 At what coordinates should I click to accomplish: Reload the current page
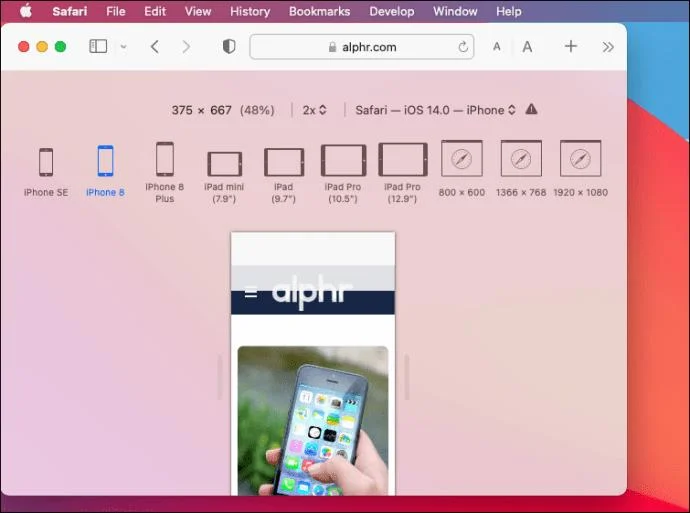463,47
